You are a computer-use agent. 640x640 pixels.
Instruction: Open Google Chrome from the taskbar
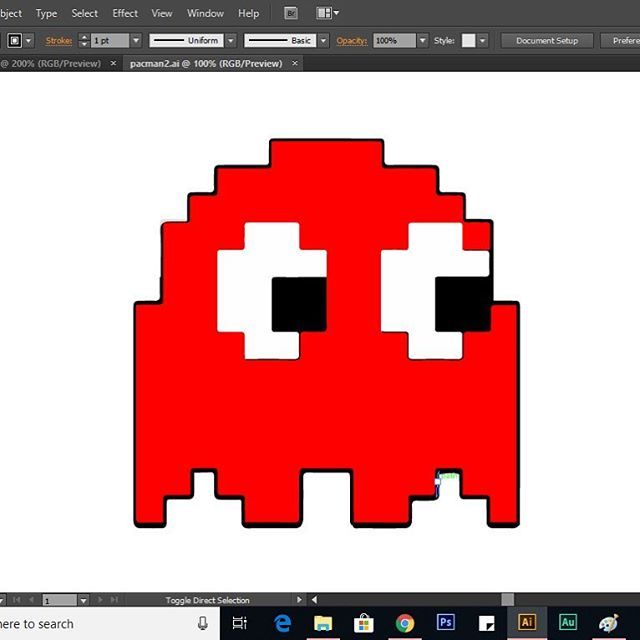click(404, 623)
